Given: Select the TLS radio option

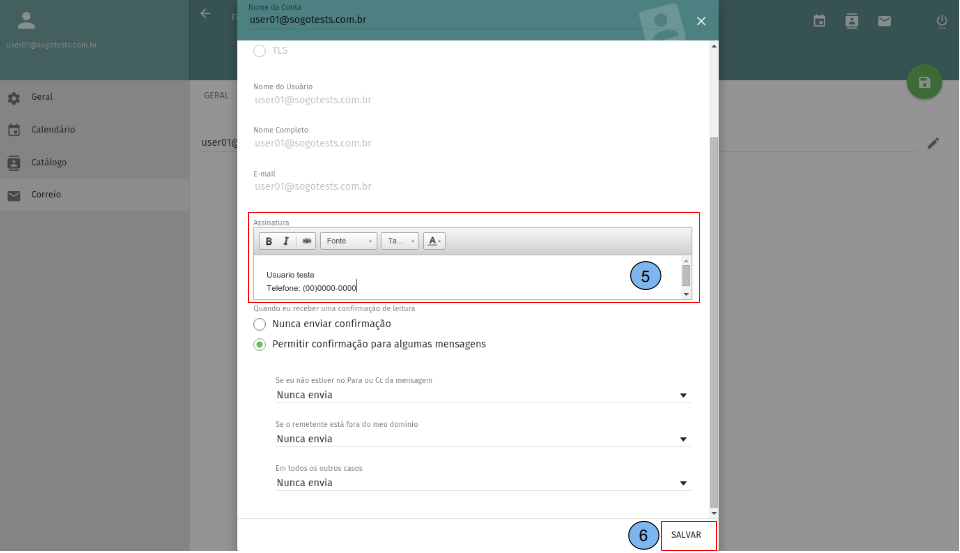Looking at the screenshot, I should click(x=260, y=50).
